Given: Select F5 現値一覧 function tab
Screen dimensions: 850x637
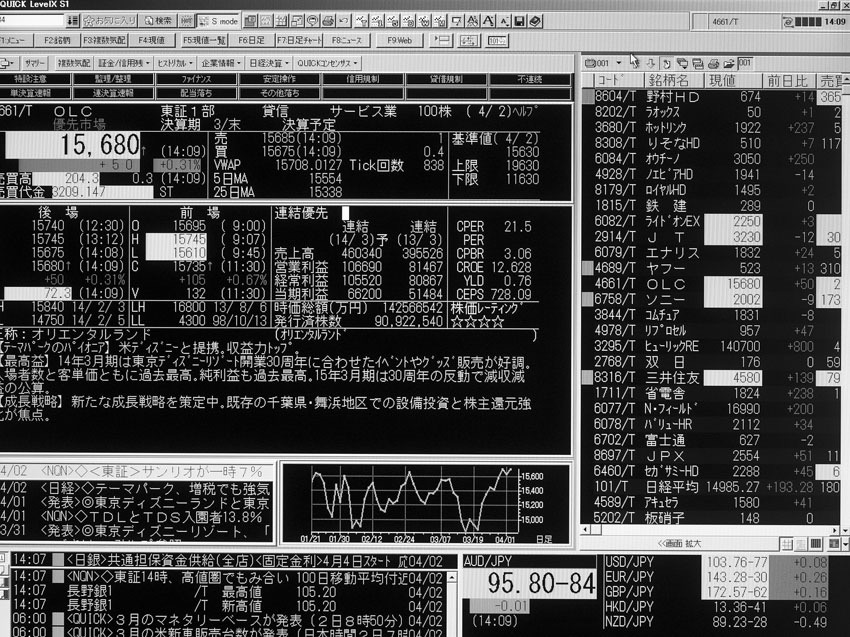Looking at the screenshot, I should pos(204,40).
